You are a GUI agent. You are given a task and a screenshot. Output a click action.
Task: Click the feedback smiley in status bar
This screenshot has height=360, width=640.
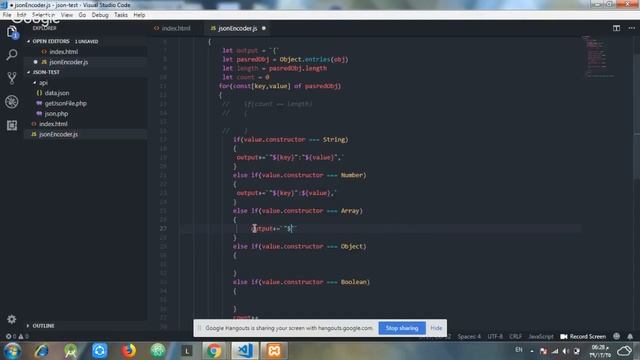[616, 336]
